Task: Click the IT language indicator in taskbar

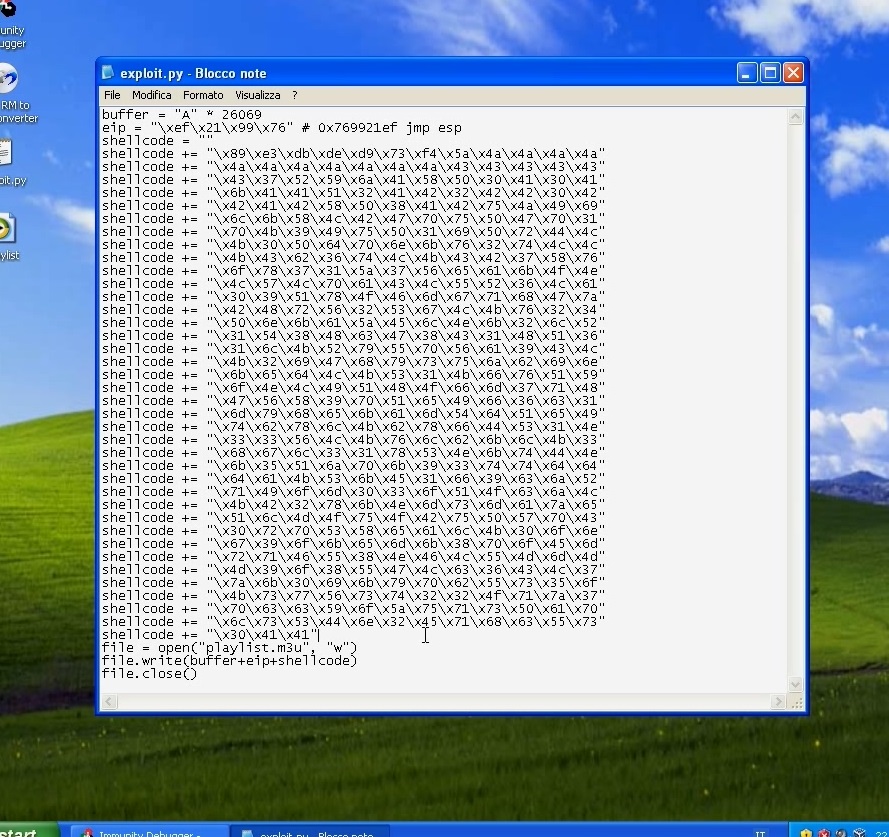Action: [760, 834]
